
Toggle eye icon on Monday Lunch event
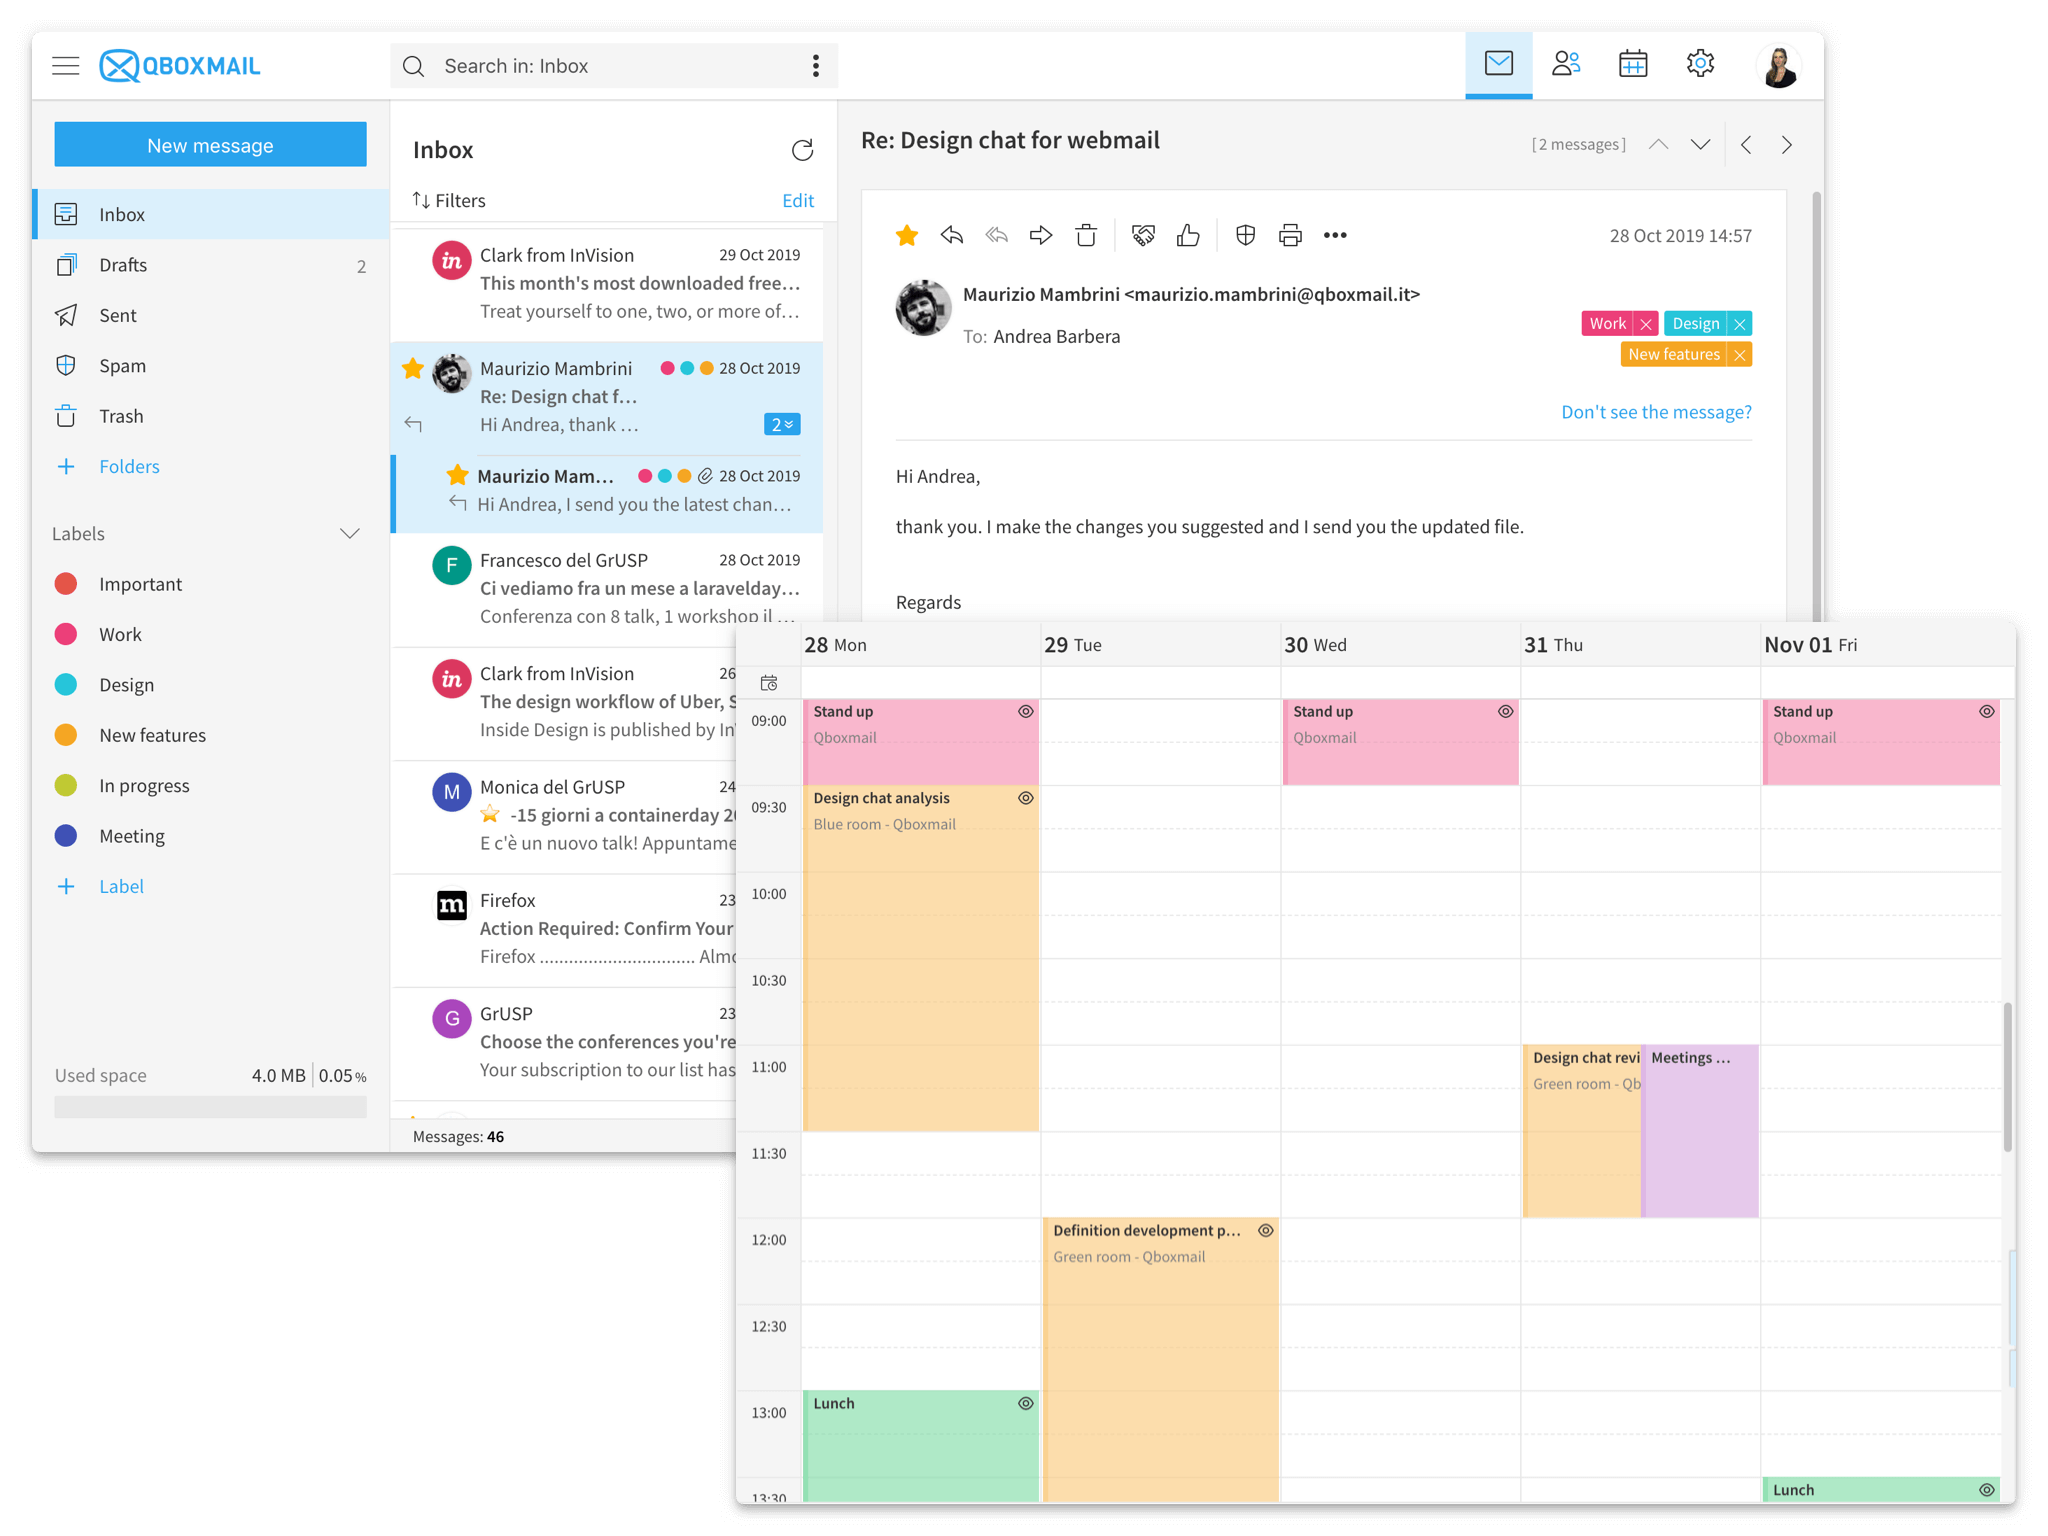pos(1025,1403)
